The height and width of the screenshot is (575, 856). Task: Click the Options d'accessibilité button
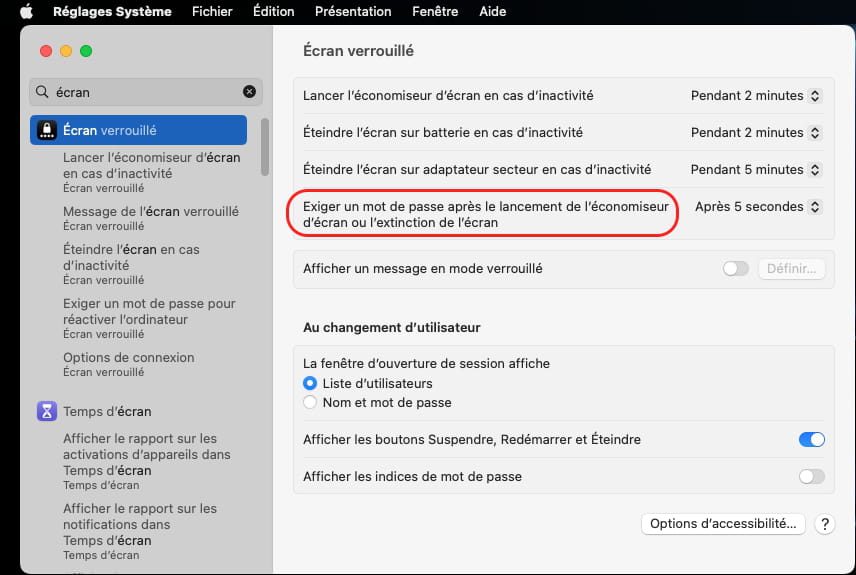[x=723, y=524]
